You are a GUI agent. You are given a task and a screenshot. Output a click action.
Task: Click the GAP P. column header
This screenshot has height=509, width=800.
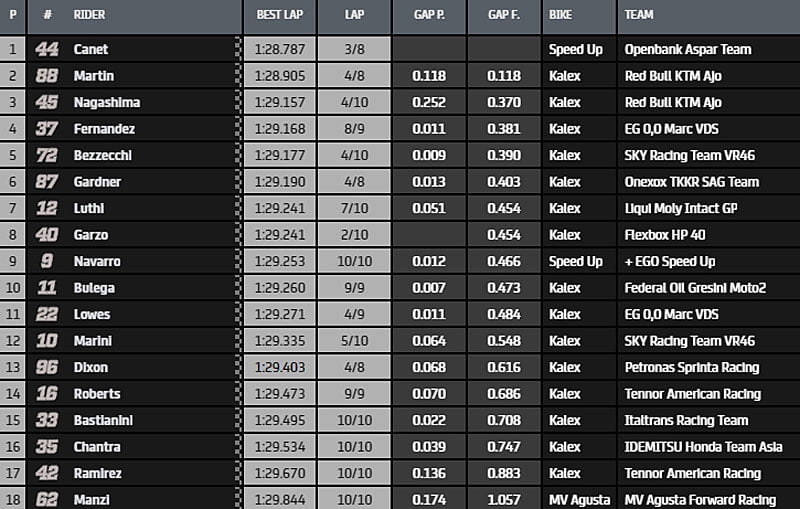point(429,16)
